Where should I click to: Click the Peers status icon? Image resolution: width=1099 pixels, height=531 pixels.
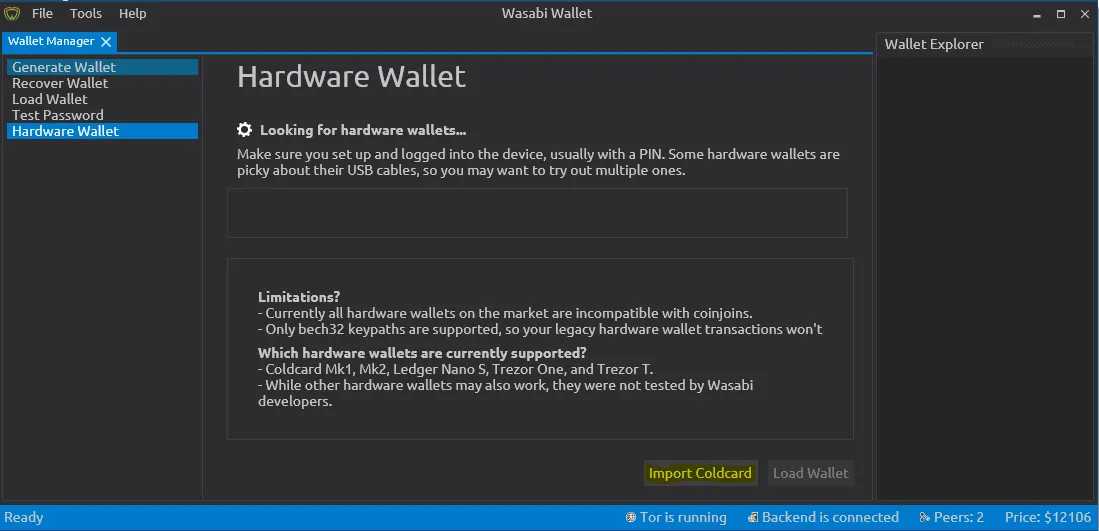click(x=924, y=518)
